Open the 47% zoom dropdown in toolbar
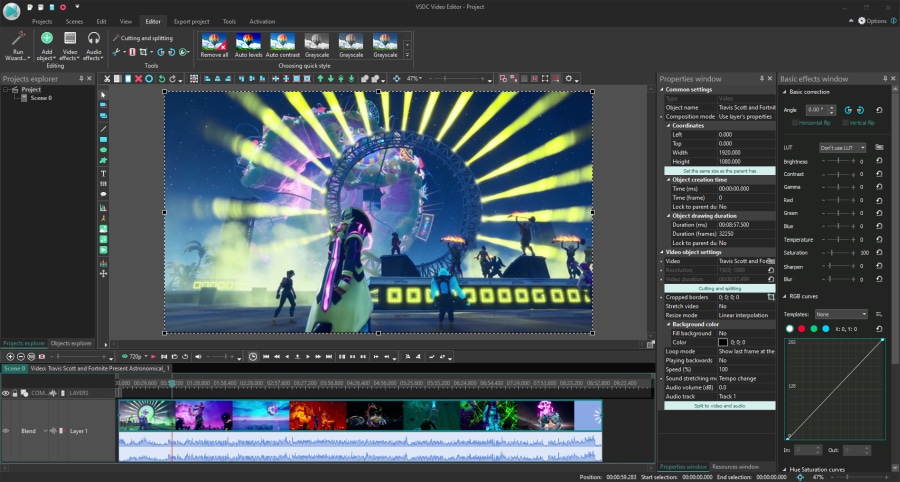The height and width of the screenshot is (482, 900). (x=414, y=79)
